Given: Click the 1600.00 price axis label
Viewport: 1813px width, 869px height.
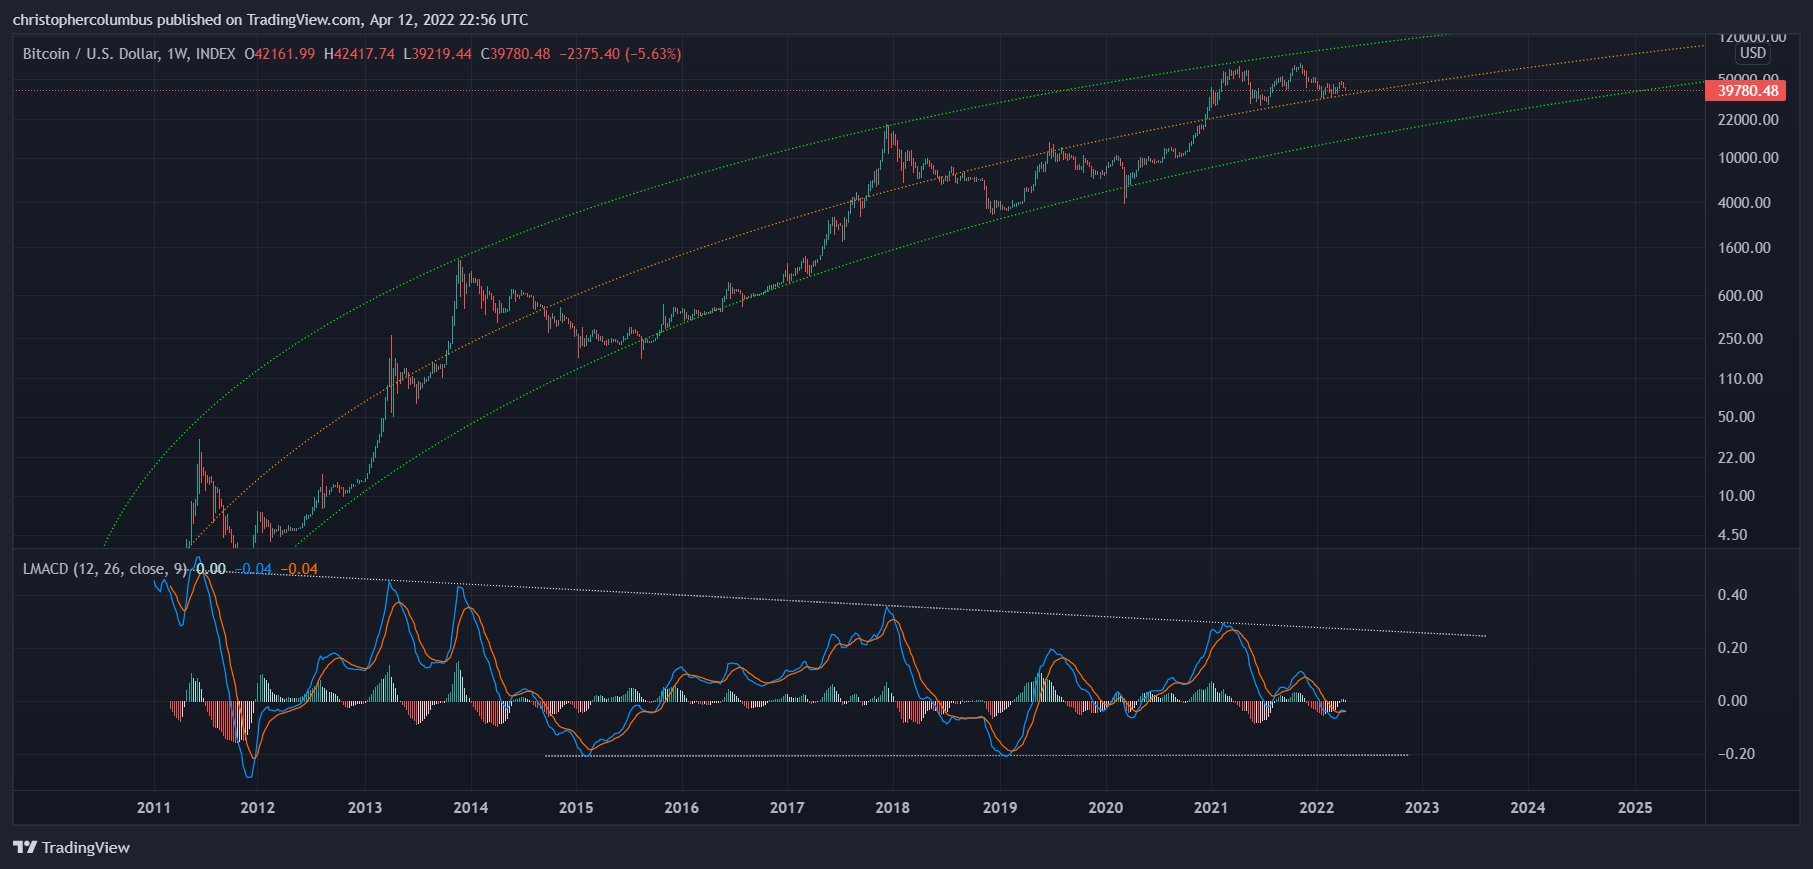Looking at the screenshot, I should [1744, 248].
